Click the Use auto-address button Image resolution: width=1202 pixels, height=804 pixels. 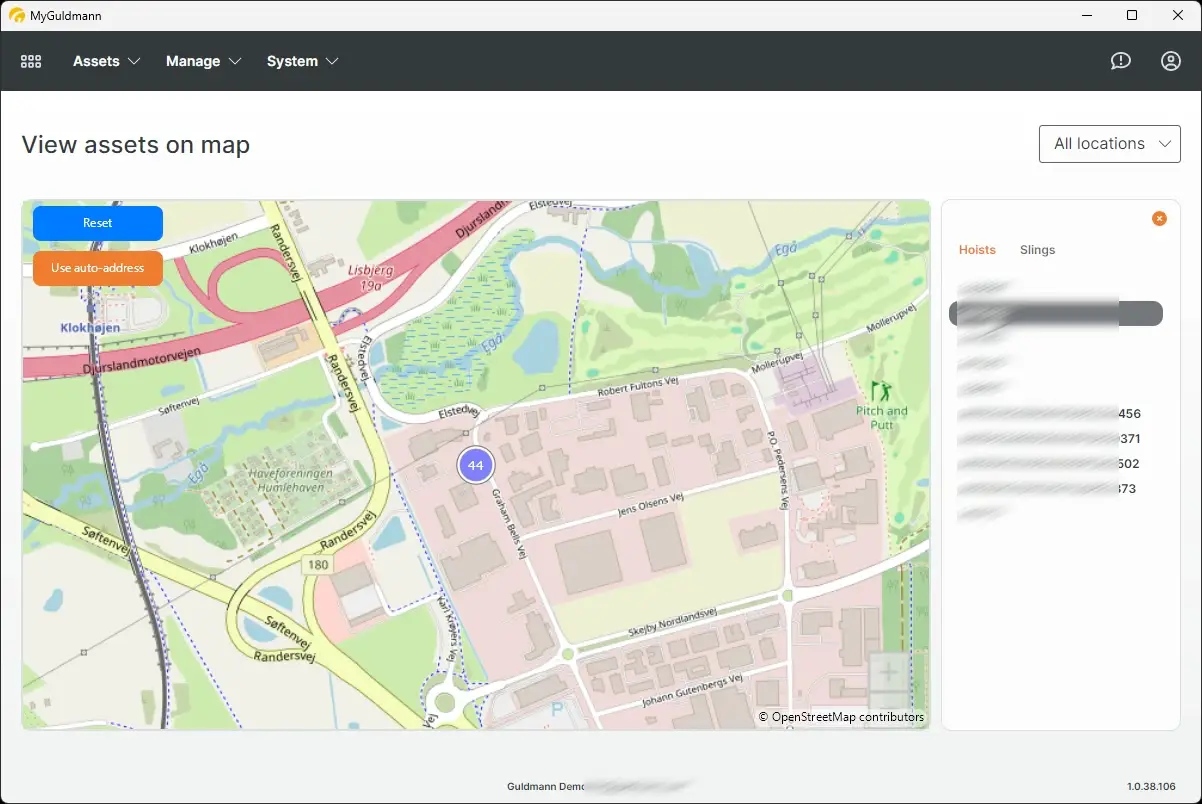[97, 268]
